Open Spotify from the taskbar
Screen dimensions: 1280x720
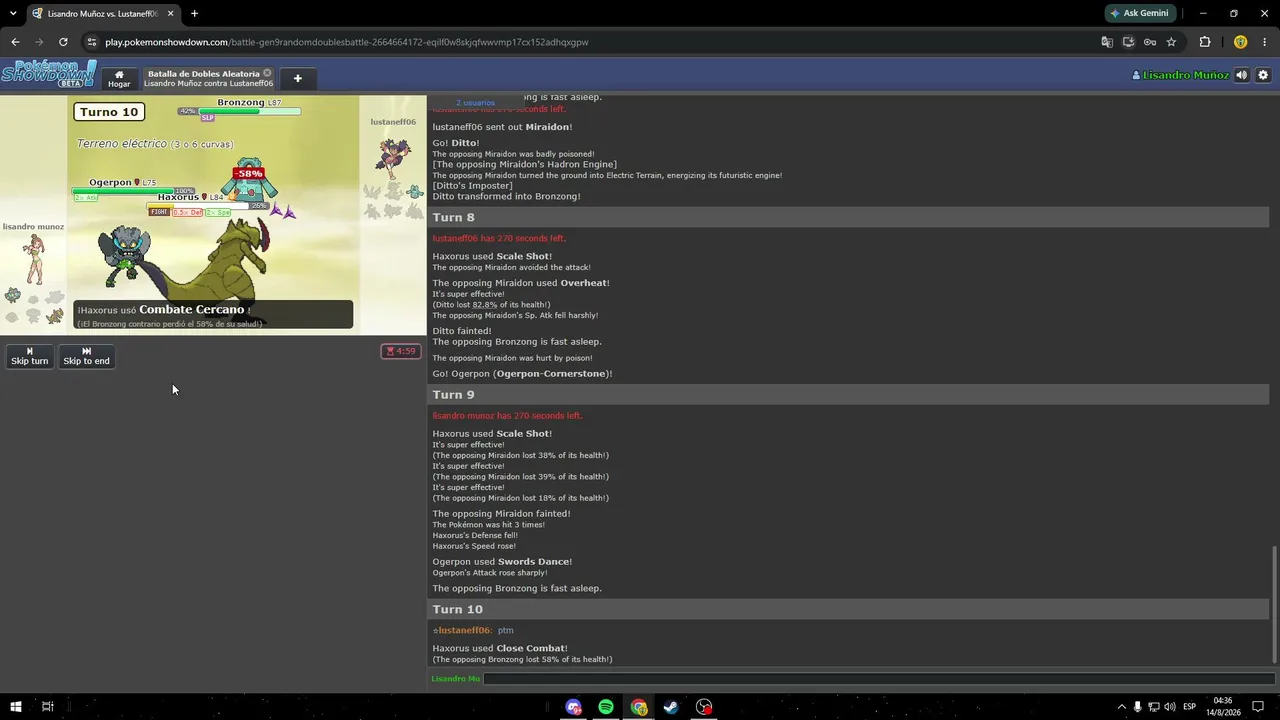tap(606, 707)
